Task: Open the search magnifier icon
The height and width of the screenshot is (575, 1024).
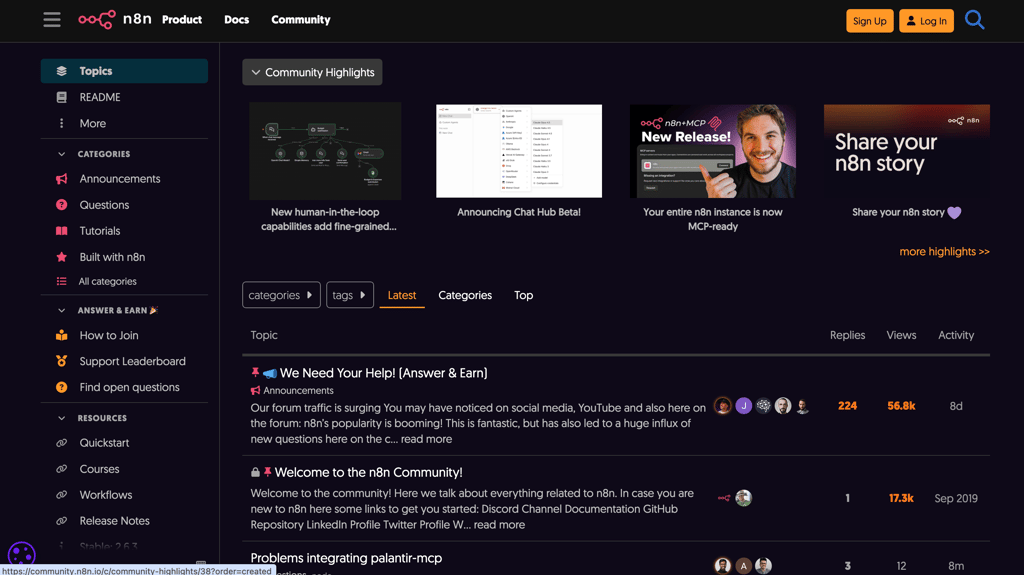Action: point(974,20)
